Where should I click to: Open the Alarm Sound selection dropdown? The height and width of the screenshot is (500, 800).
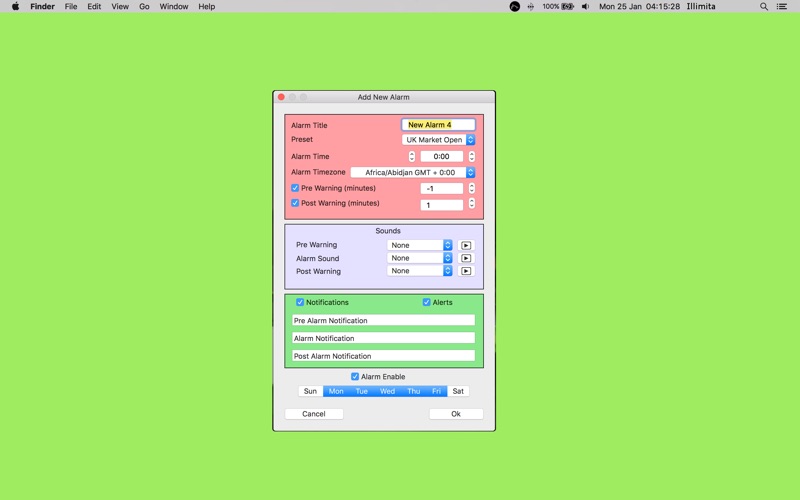[x=420, y=258]
